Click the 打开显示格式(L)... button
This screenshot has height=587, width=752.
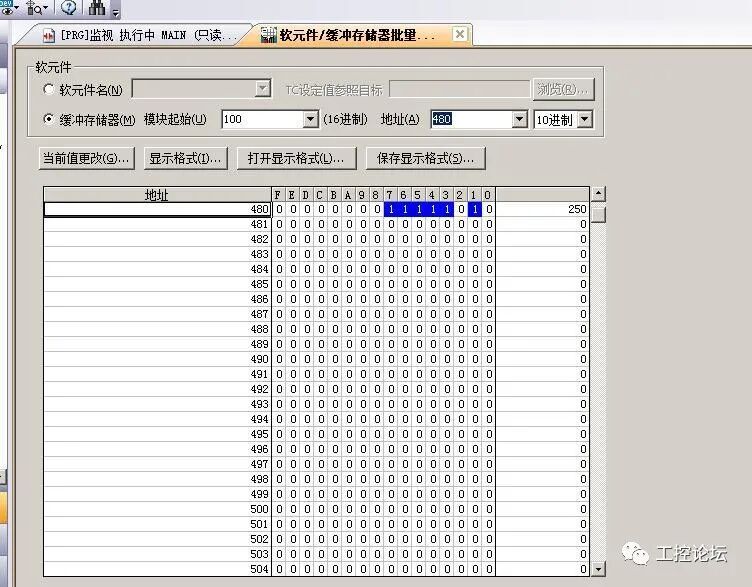[x=297, y=158]
